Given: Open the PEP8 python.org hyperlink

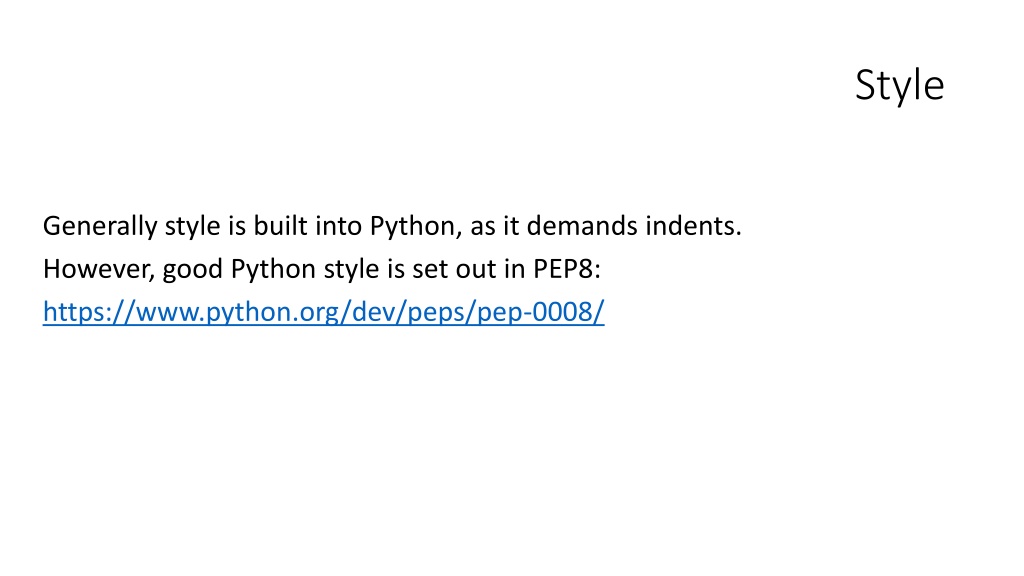Looking at the screenshot, I should point(324,312).
